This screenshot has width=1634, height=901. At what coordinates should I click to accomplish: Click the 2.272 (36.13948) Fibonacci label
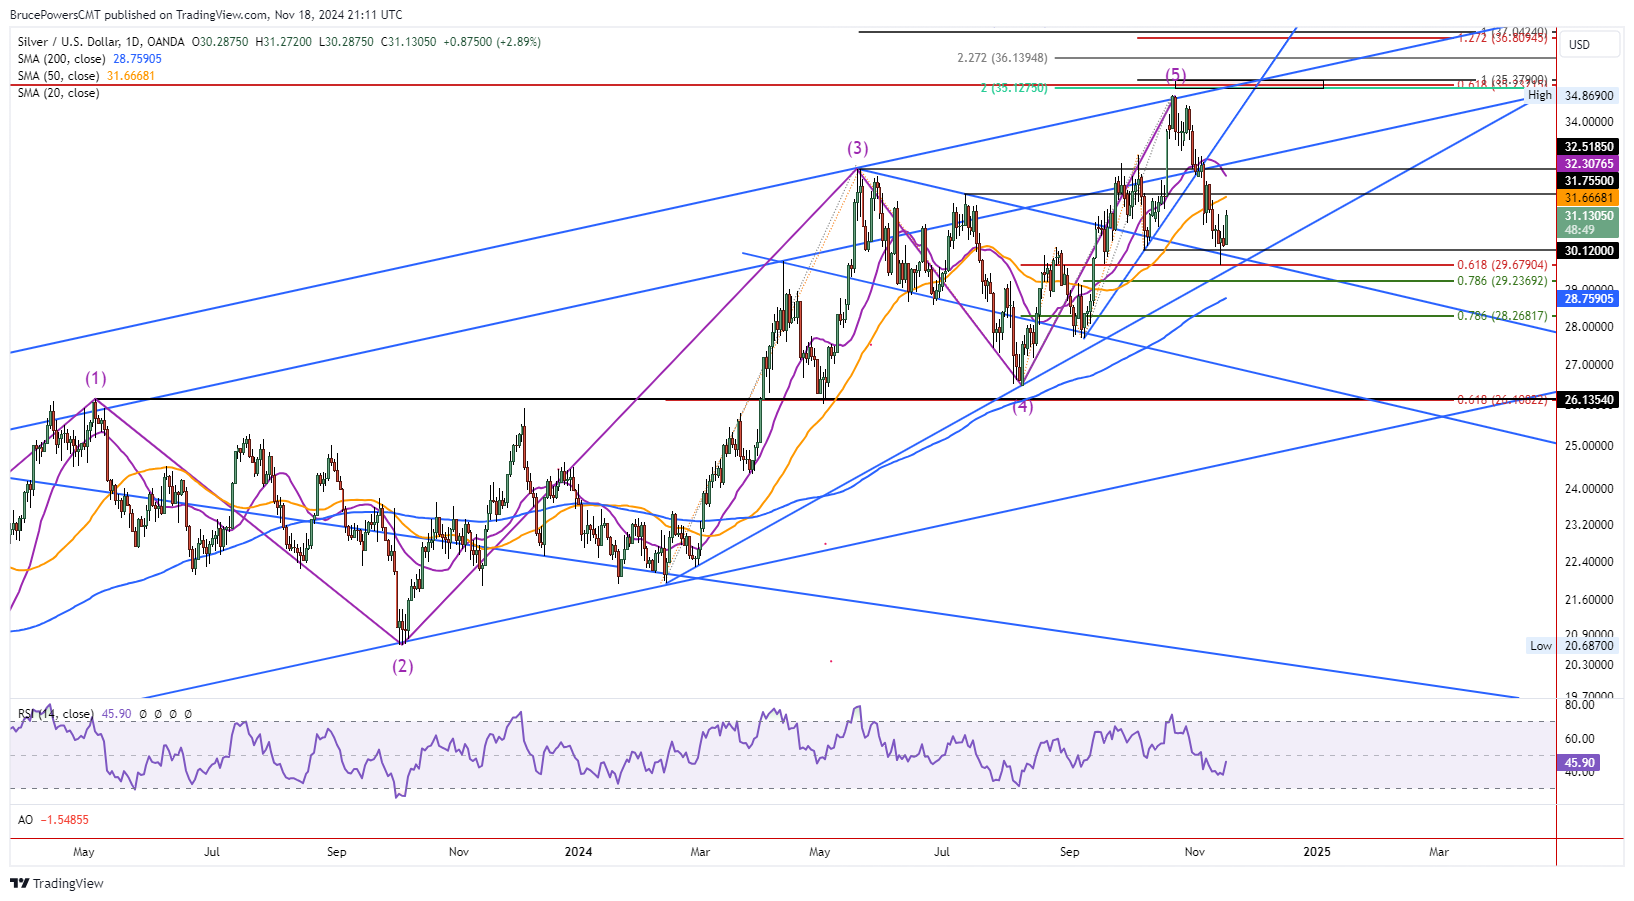[1002, 58]
